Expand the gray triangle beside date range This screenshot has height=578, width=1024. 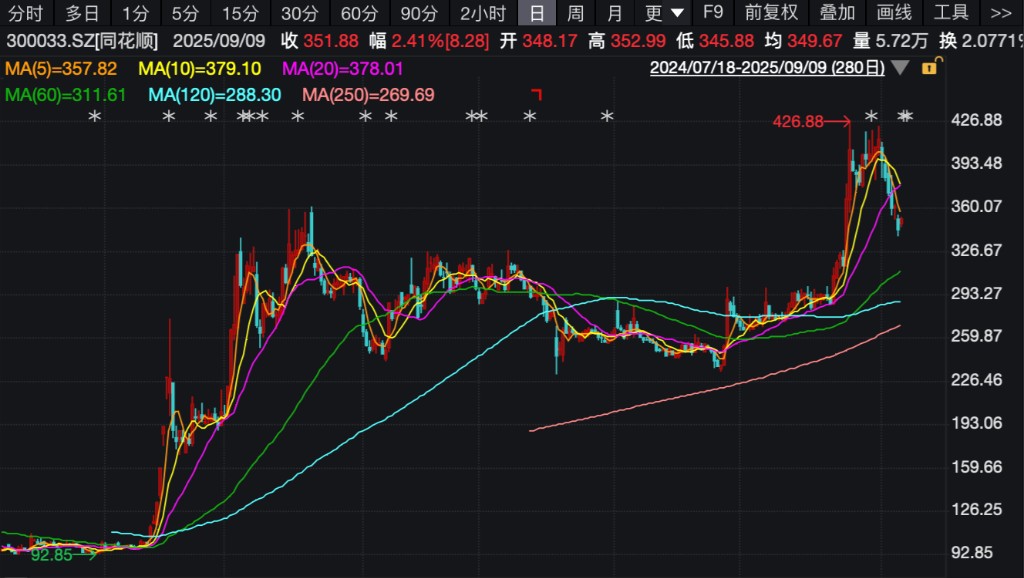click(x=900, y=68)
